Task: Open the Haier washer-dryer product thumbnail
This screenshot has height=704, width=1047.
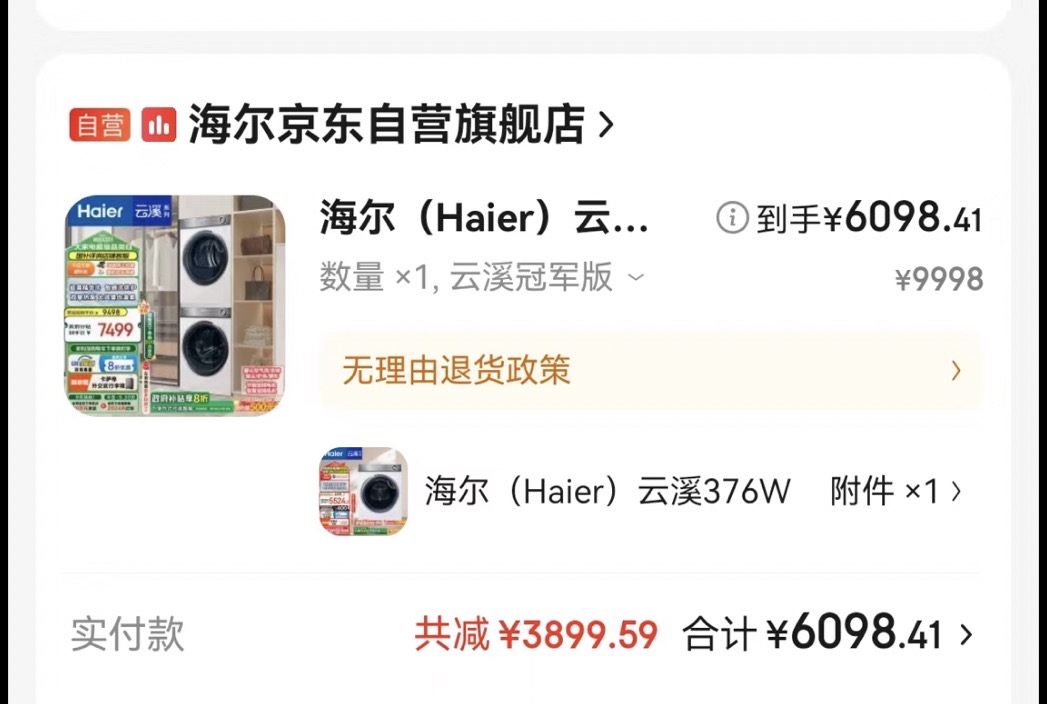Action: 175,305
